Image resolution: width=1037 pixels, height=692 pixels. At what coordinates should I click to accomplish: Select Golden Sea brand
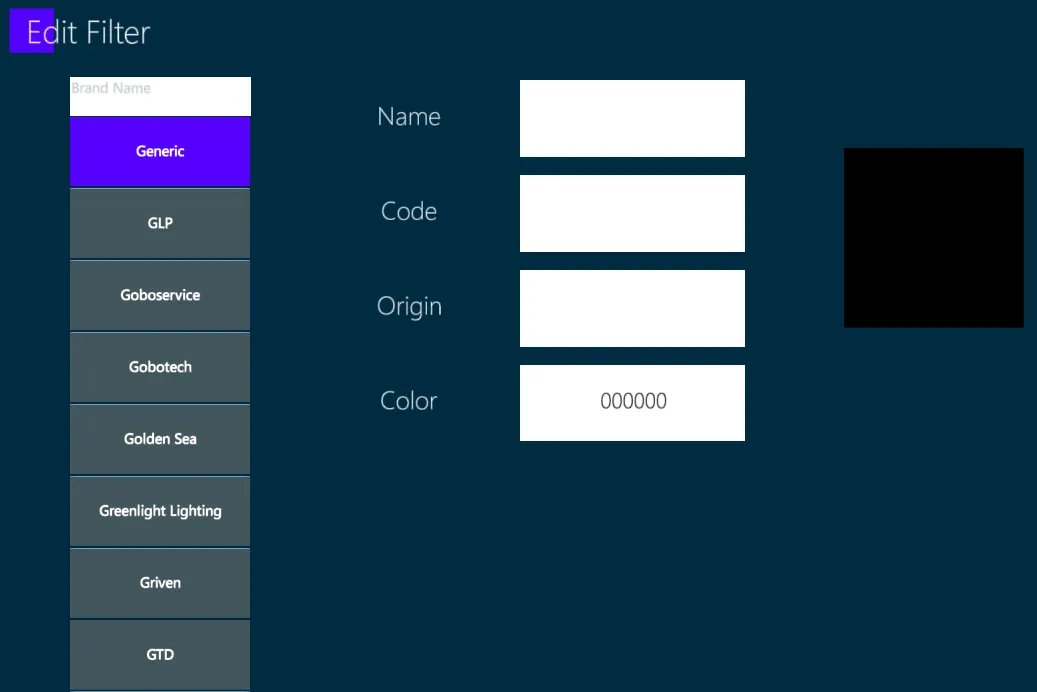click(160, 439)
